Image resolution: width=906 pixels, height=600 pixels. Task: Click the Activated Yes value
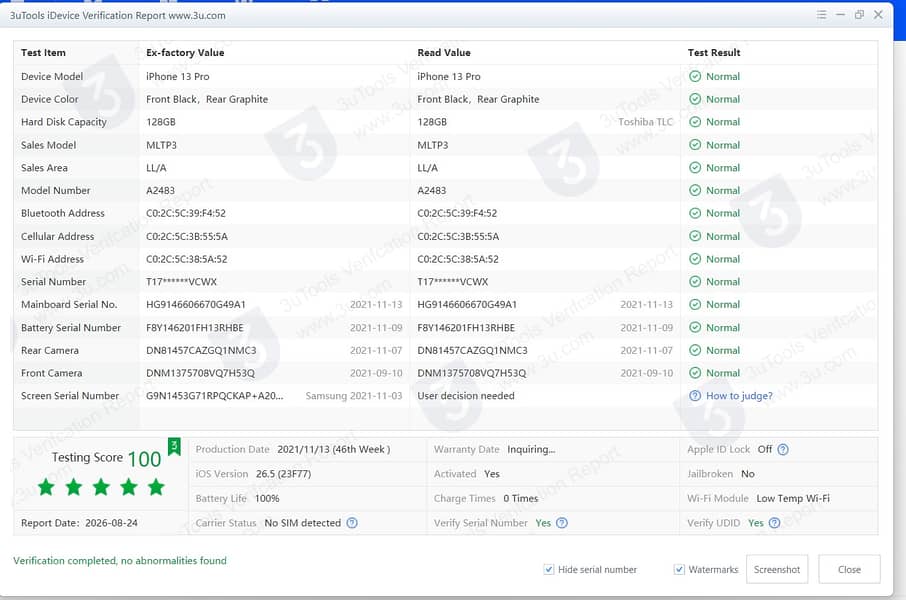click(492, 473)
